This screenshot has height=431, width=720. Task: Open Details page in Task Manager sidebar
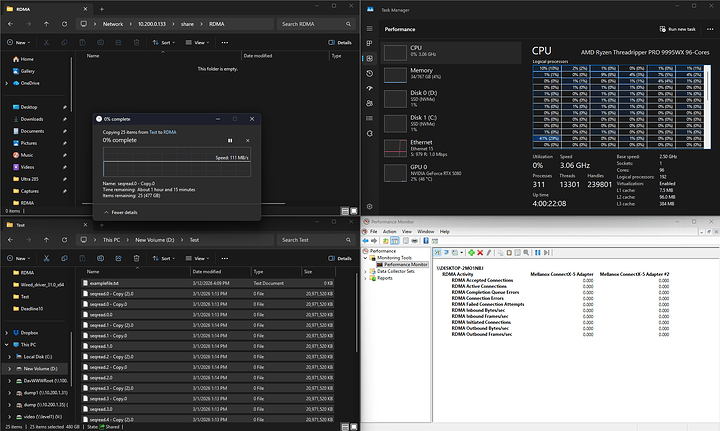click(x=369, y=118)
